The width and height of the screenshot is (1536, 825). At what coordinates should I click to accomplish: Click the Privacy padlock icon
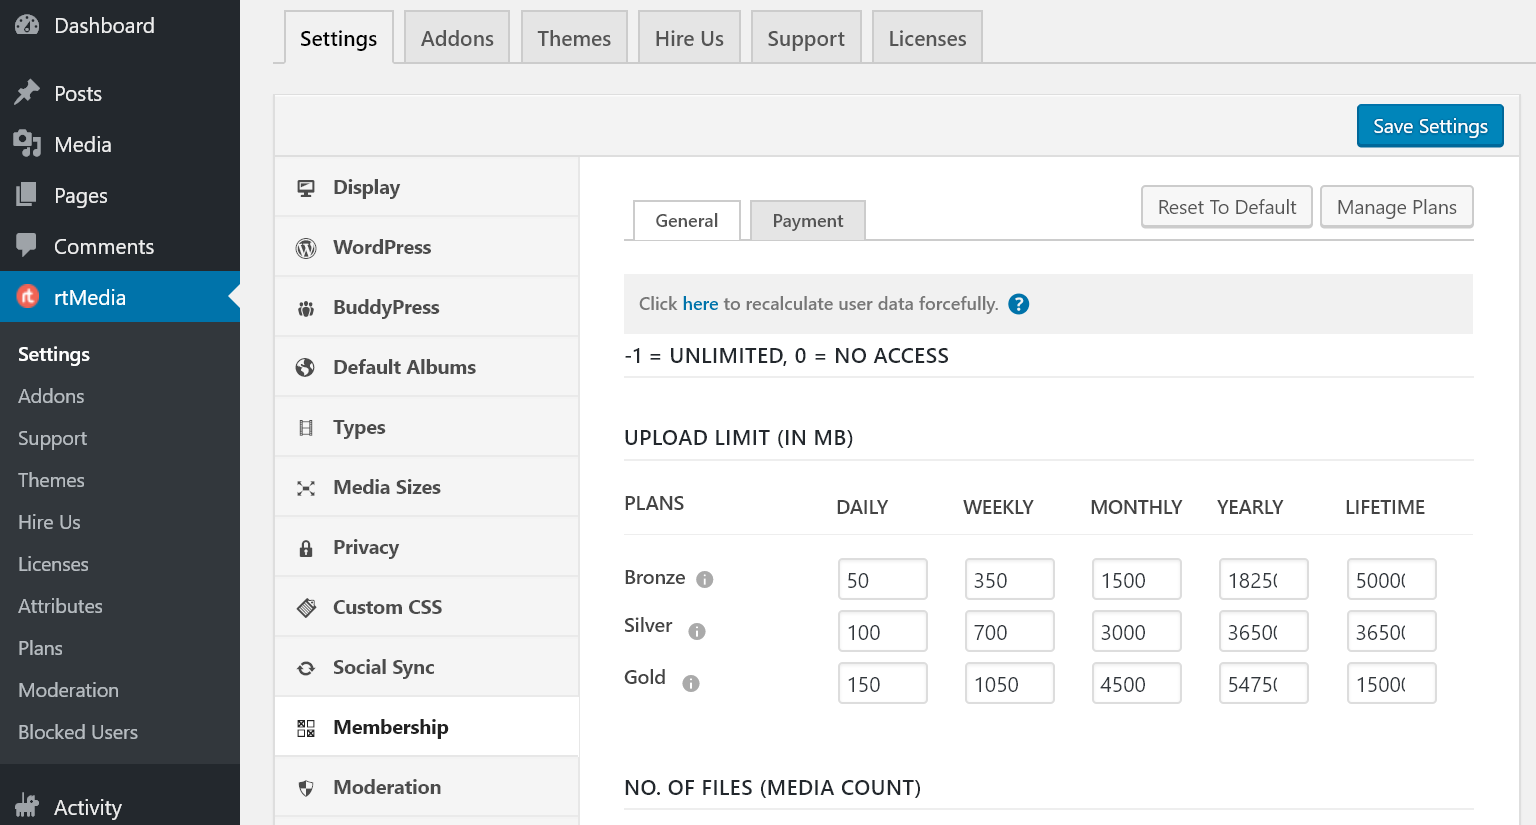304,546
